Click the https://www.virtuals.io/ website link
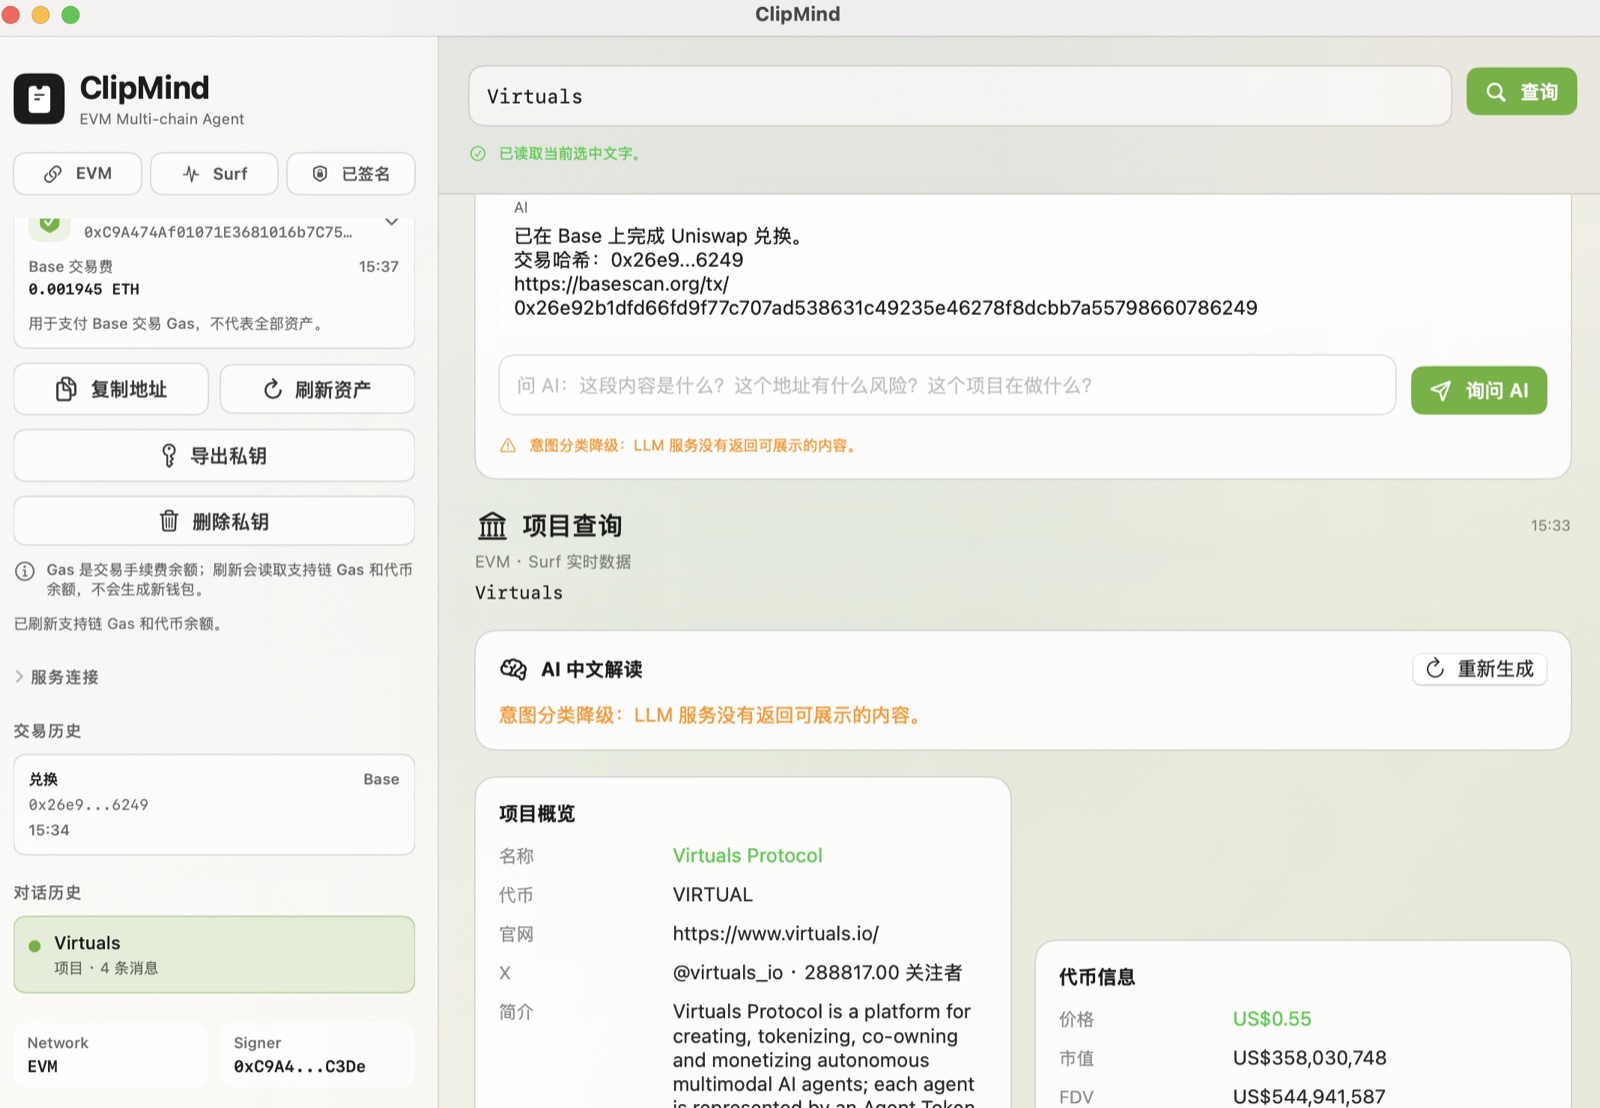1600x1108 pixels. click(x=776, y=934)
